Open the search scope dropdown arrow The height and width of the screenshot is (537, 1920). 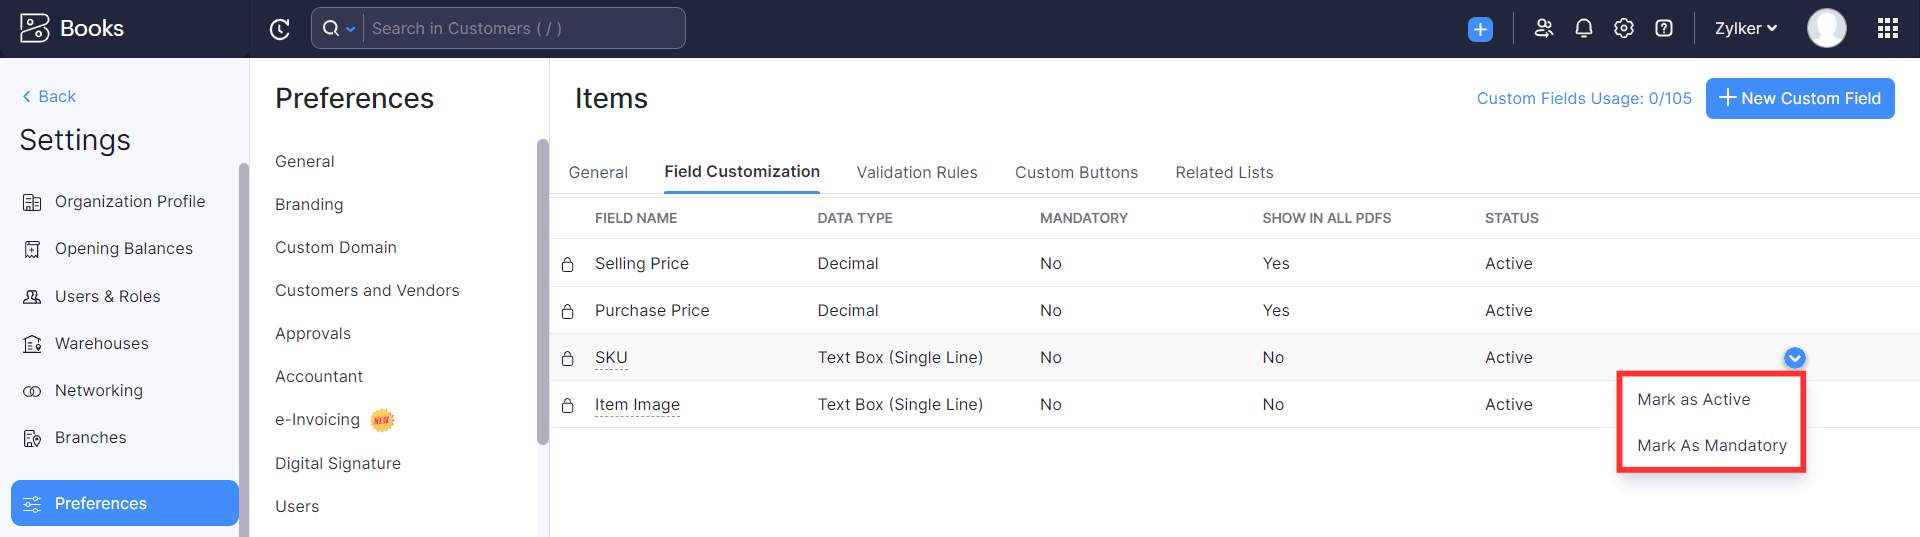click(x=350, y=29)
